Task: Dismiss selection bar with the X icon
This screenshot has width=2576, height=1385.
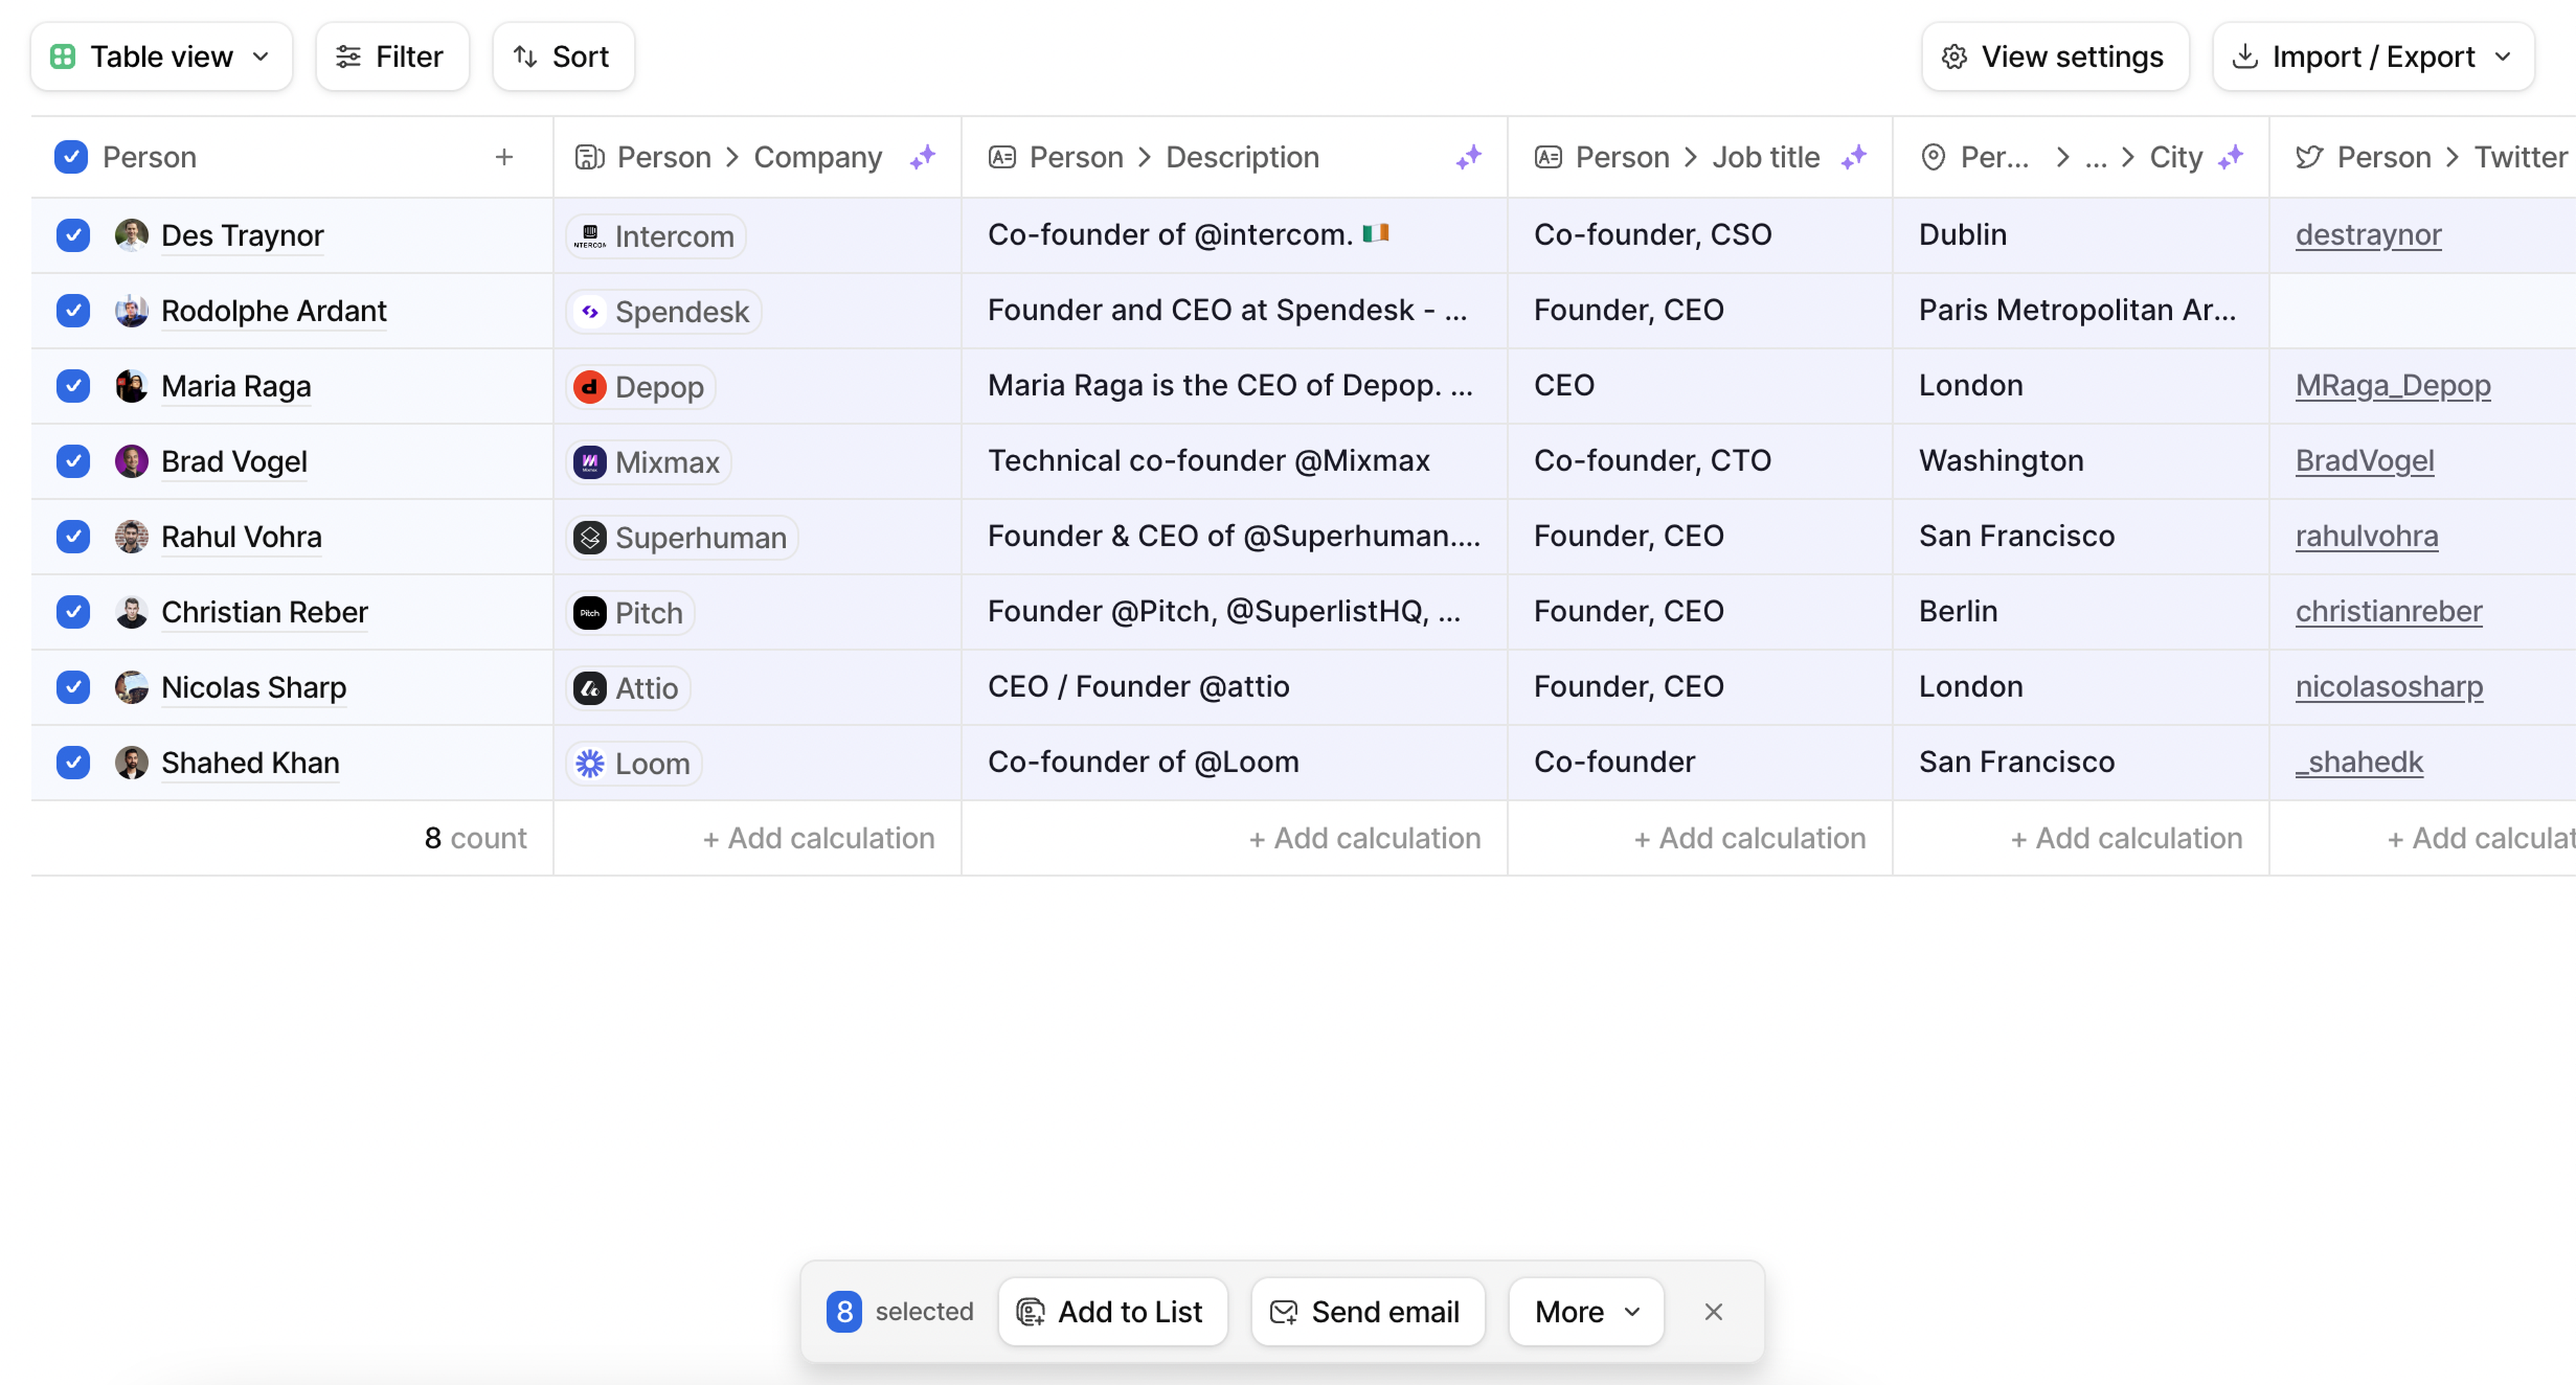Action: (x=1713, y=1312)
